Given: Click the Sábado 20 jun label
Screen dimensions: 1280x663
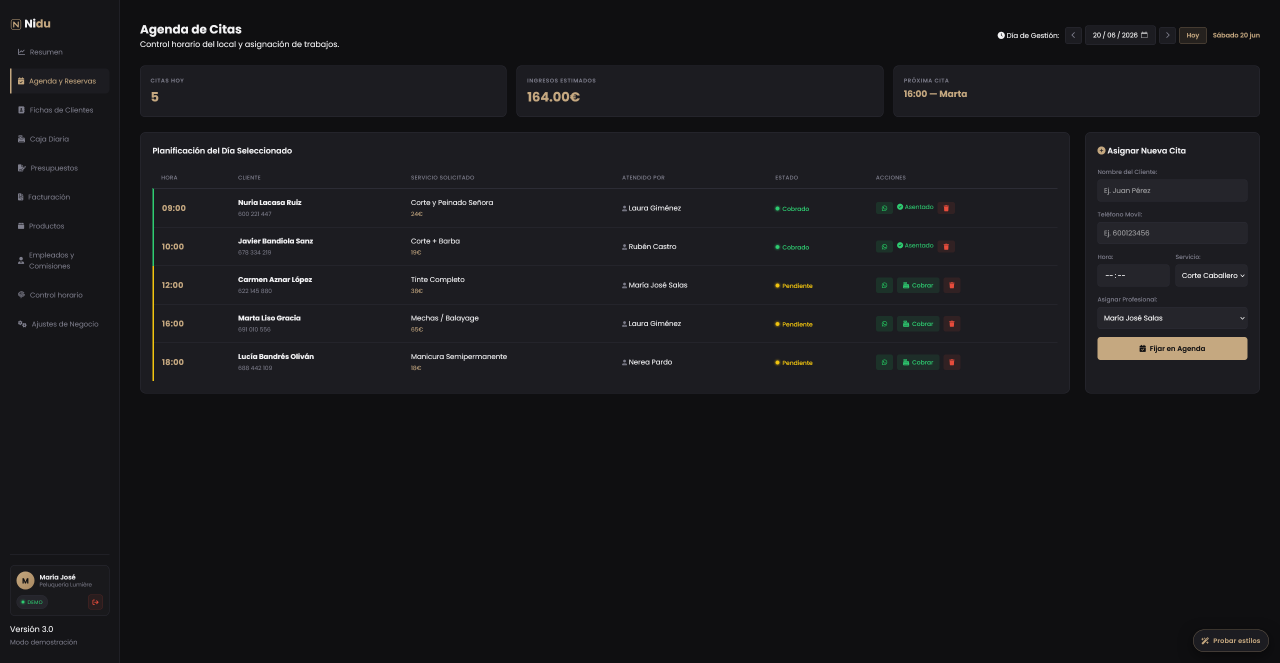Looking at the screenshot, I should (x=1236, y=35).
